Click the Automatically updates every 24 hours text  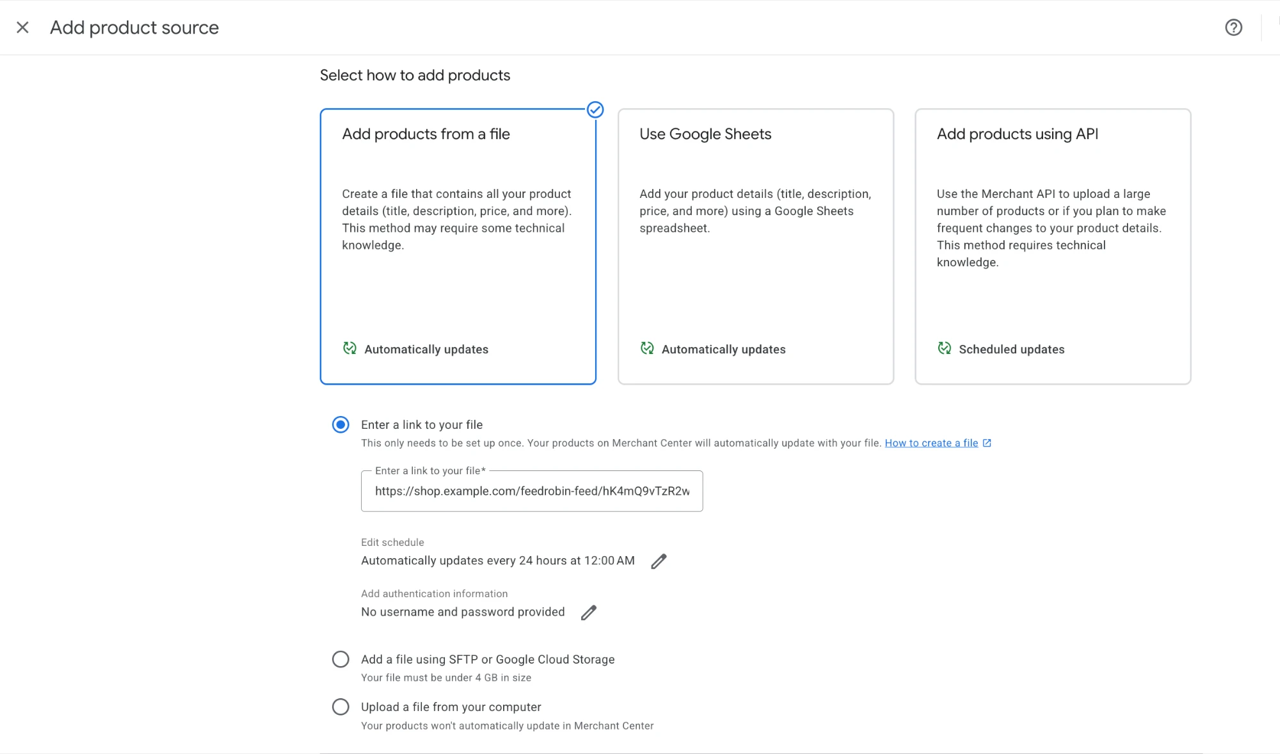(498, 561)
